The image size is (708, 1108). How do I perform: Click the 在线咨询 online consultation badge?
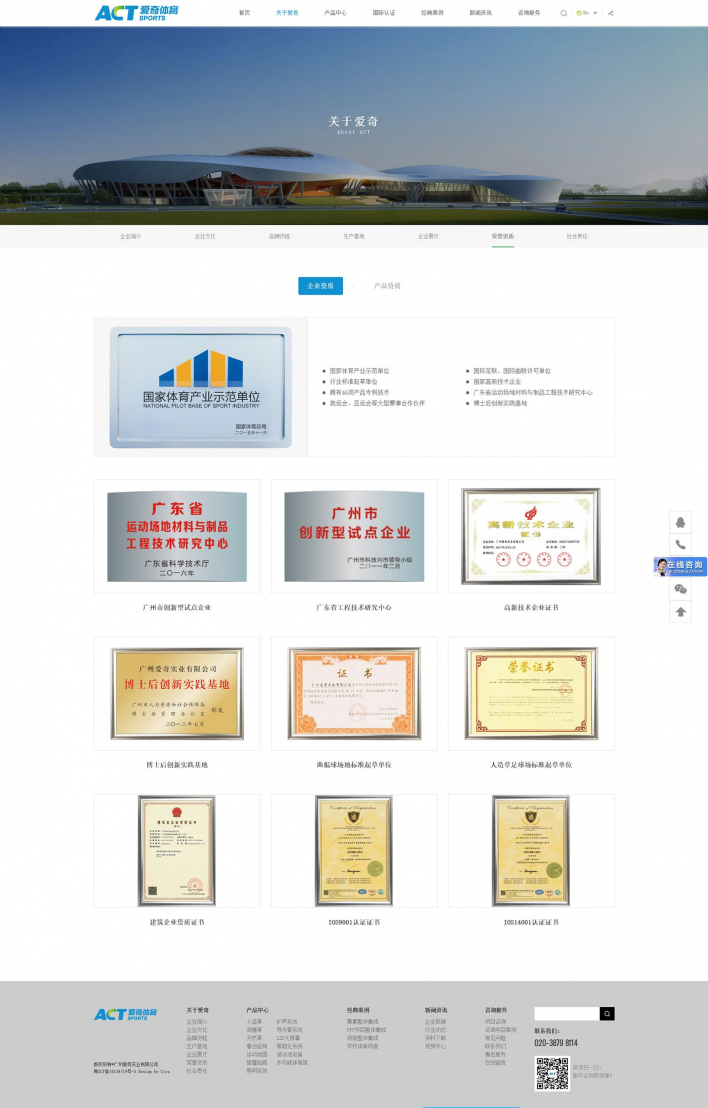click(680, 567)
